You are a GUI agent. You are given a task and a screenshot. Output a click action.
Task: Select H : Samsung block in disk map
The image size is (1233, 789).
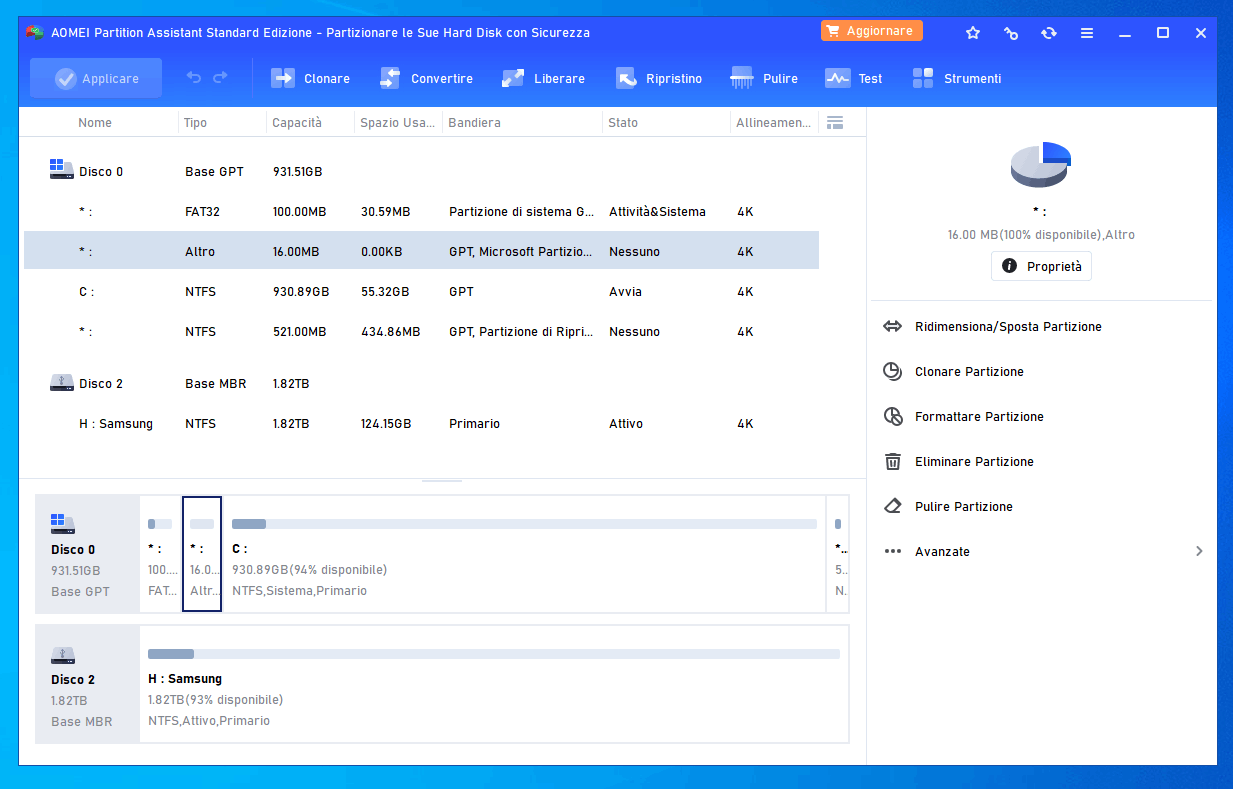point(494,684)
